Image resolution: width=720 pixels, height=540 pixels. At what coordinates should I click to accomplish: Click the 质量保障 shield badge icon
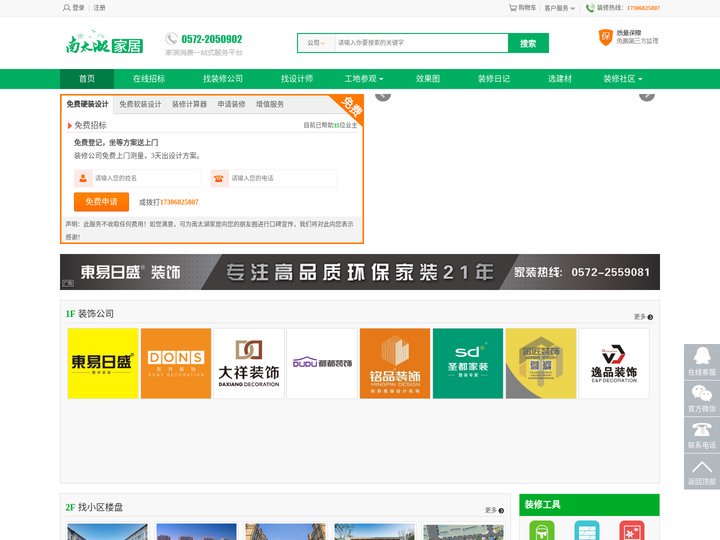click(x=606, y=37)
